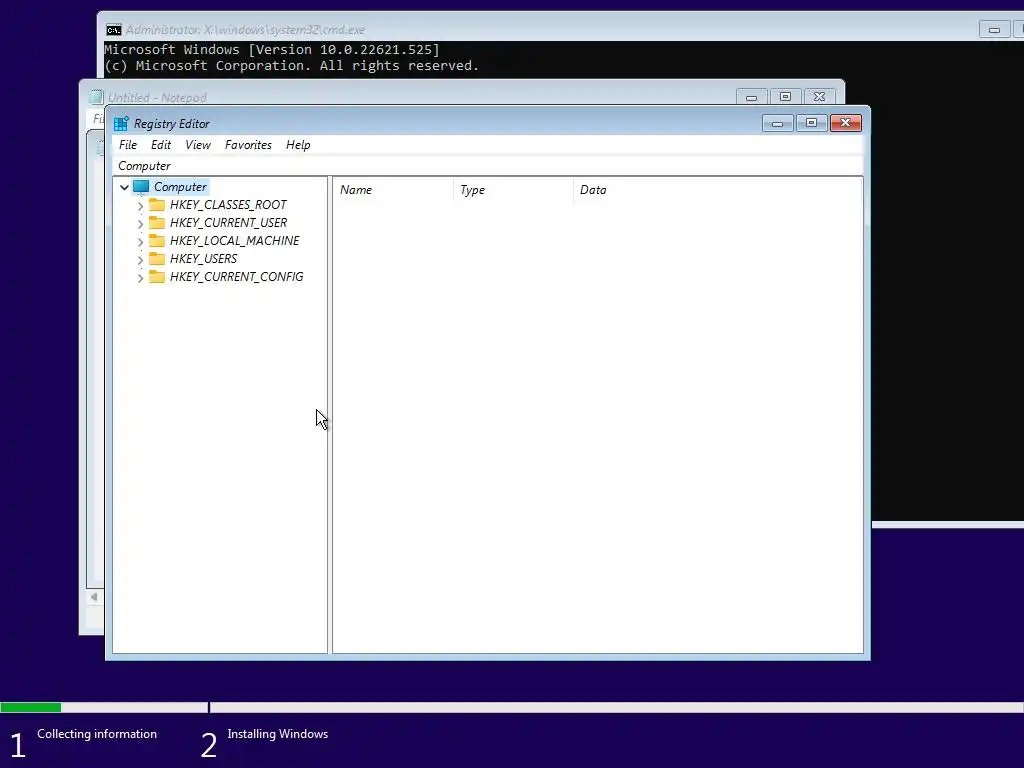The width and height of the screenshot is (1024, 768).
Task: Click the Collecting information step label
Action: click(x=97, y=734)
